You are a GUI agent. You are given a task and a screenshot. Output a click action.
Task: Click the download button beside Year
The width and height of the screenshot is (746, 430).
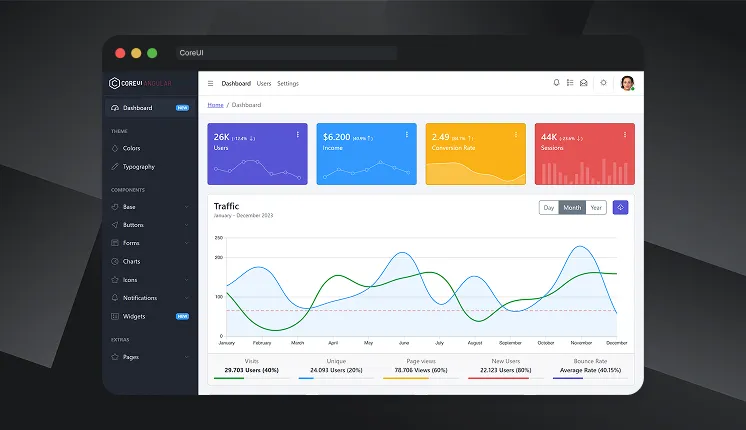[x=620, y=208]
